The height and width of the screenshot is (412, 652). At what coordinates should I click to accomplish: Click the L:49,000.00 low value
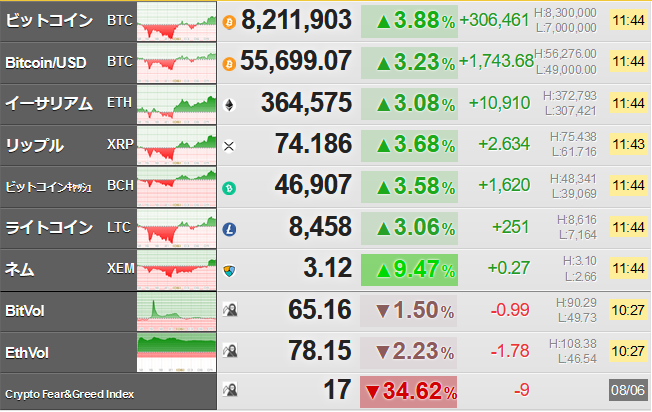pos(566,70)
